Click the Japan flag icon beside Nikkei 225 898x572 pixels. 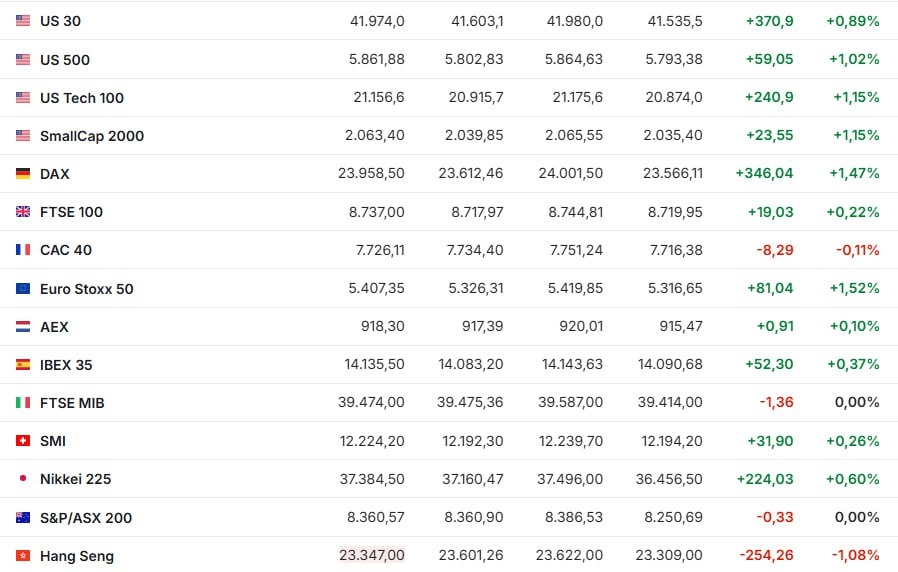[x=23, y=479]
